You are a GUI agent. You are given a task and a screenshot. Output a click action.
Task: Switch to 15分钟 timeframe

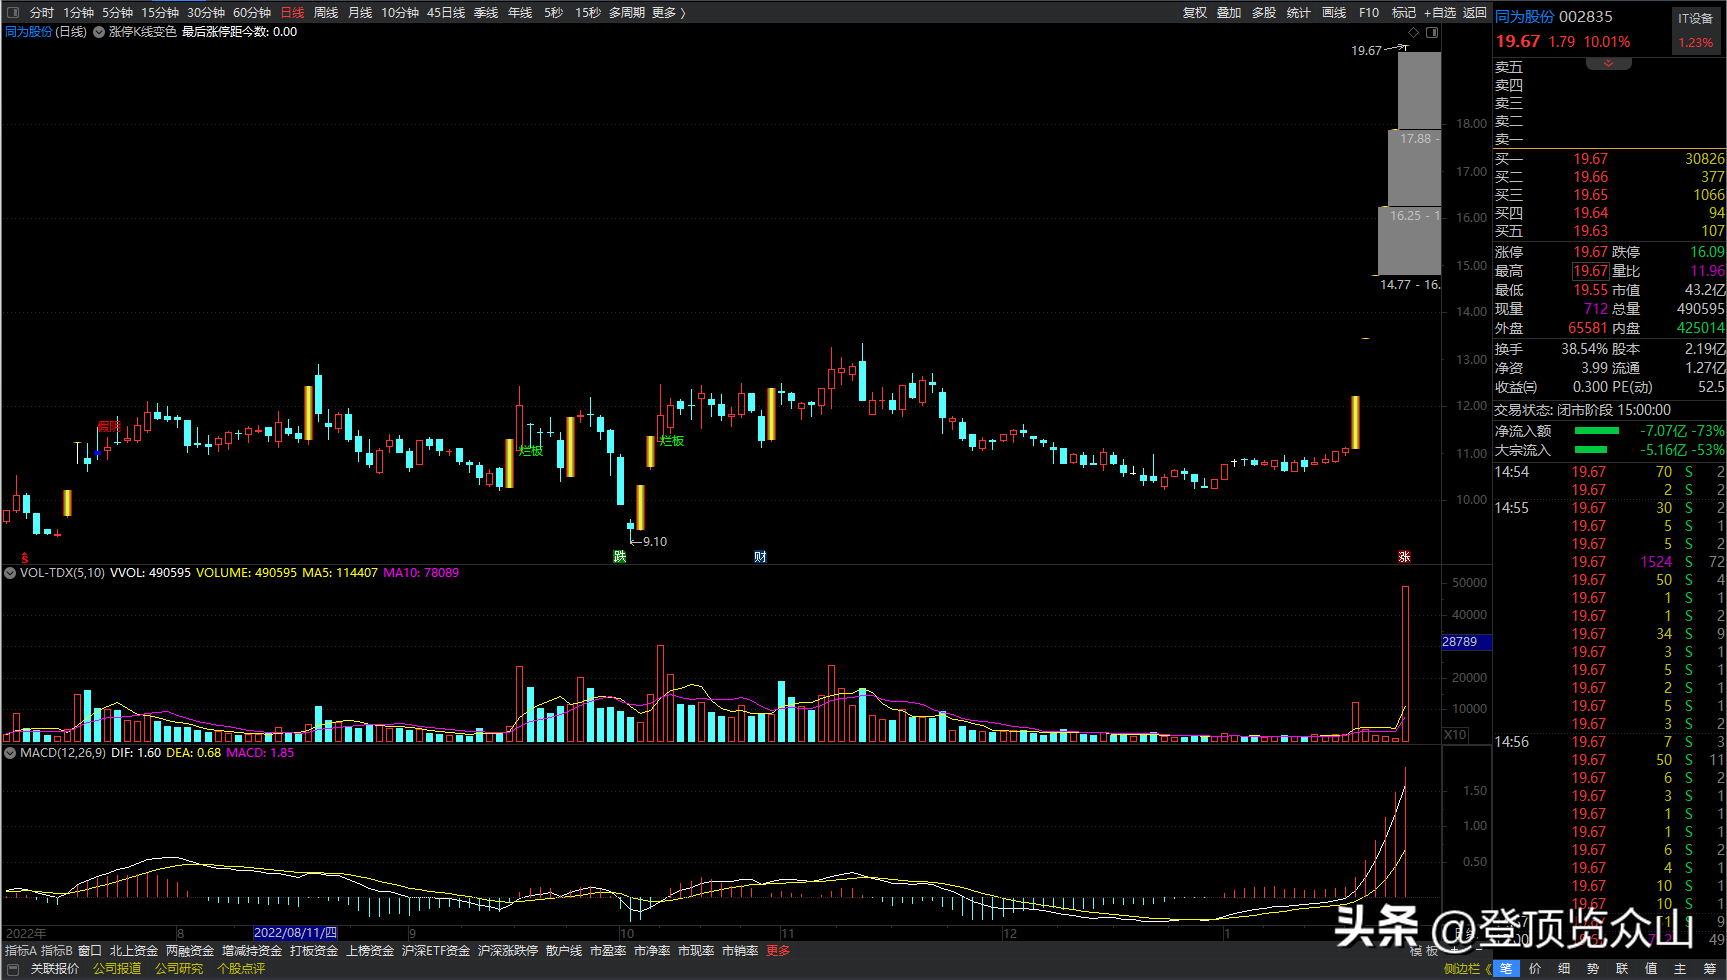(159, 13)
